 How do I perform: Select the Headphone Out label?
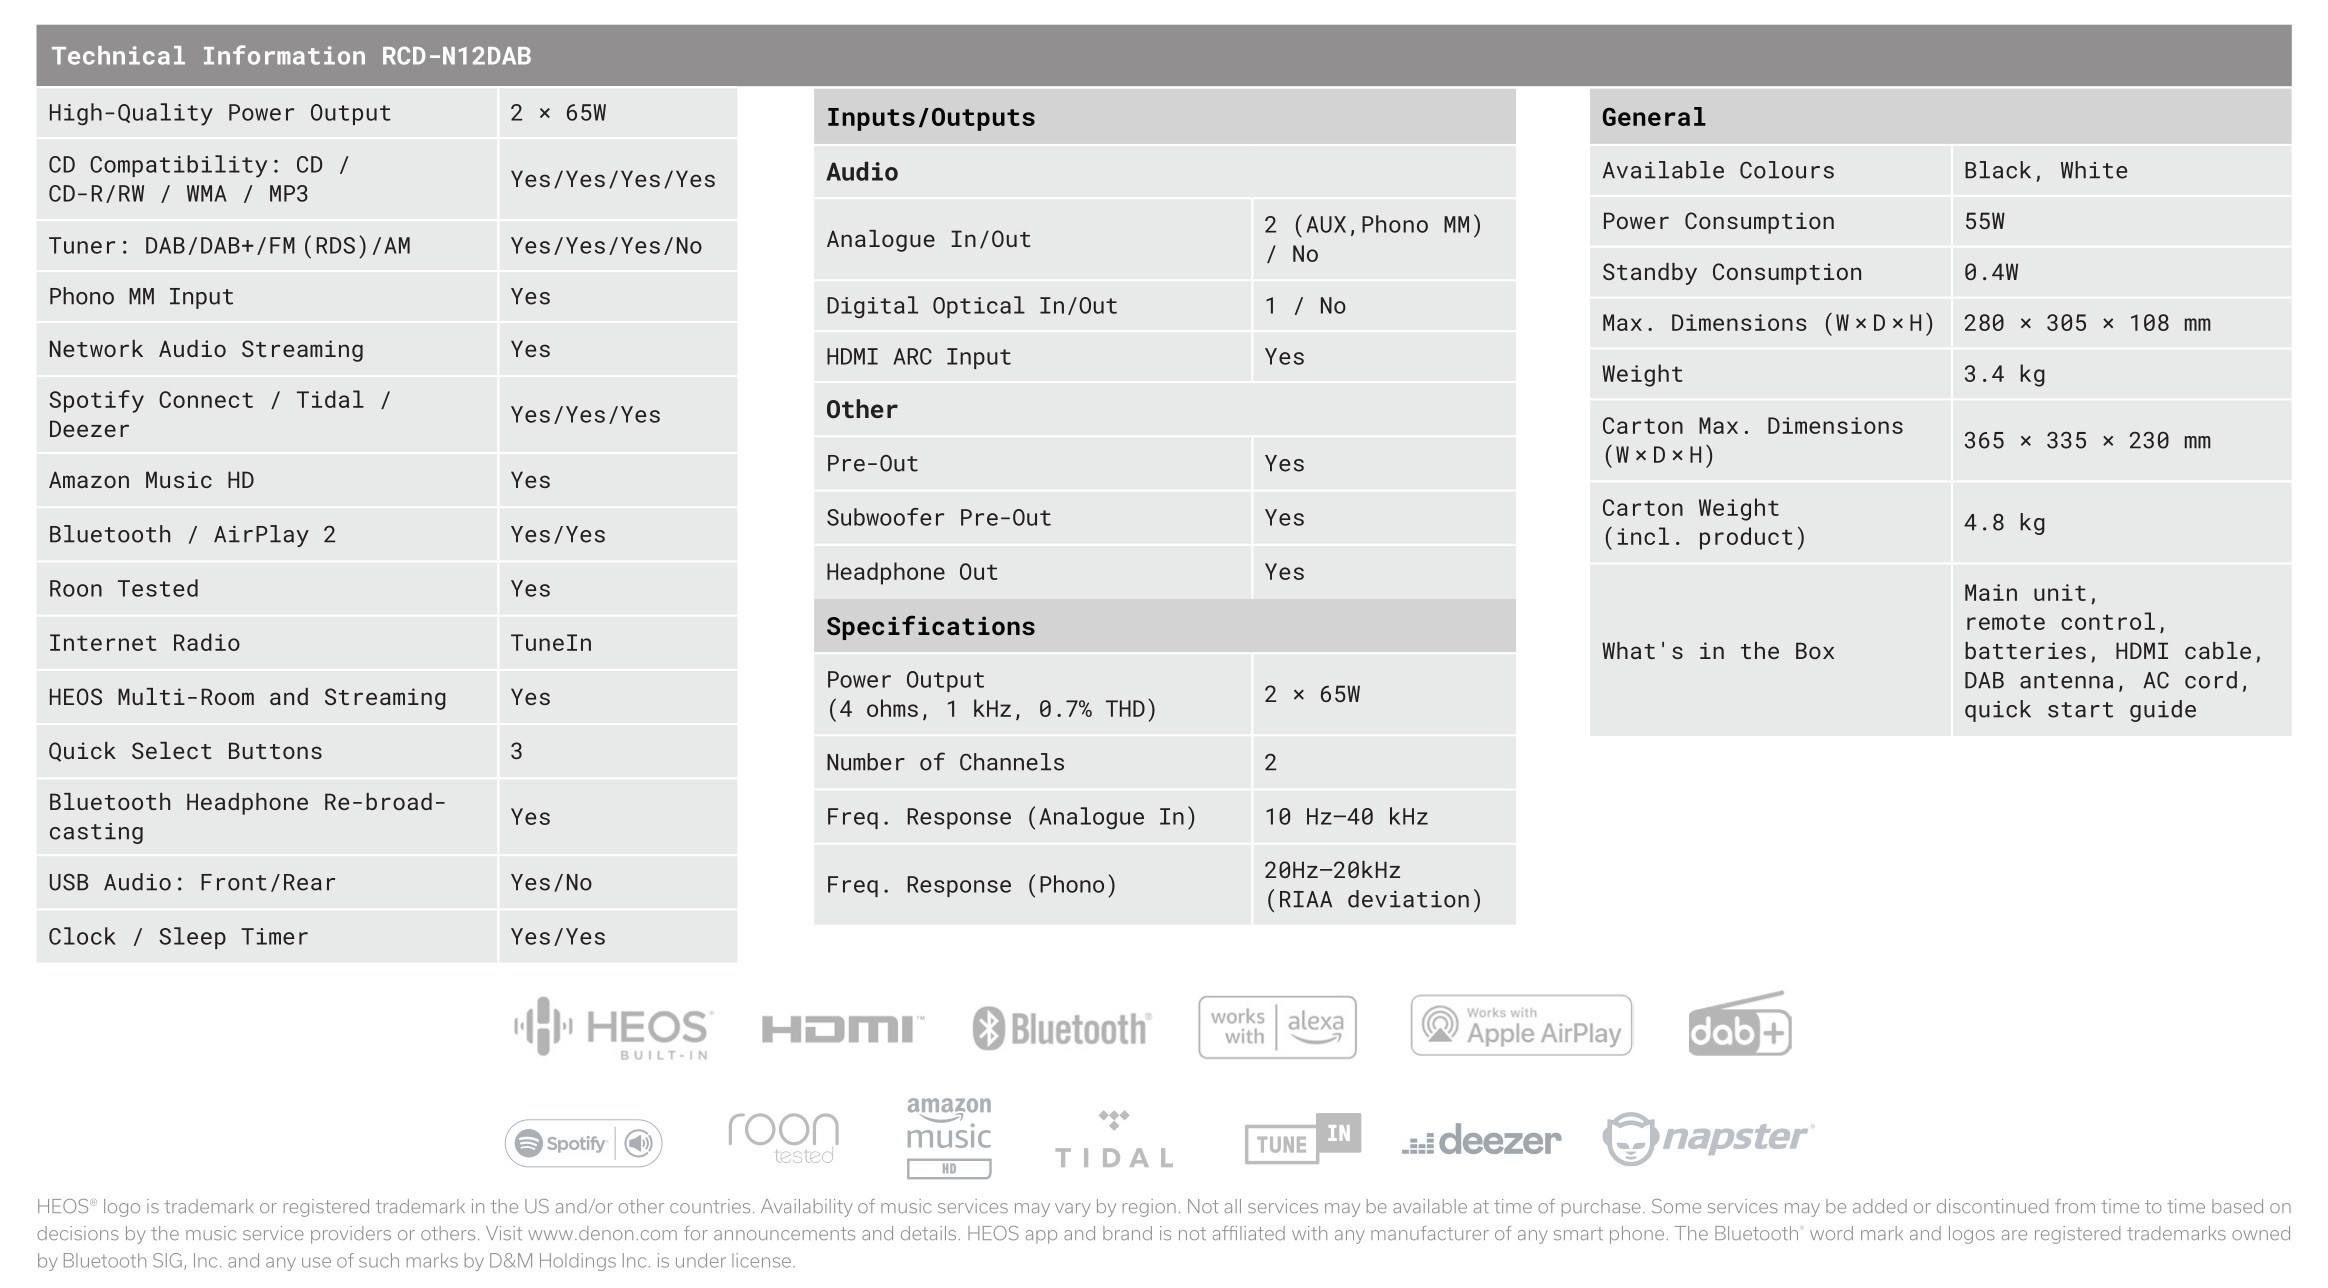click(912, 572)
